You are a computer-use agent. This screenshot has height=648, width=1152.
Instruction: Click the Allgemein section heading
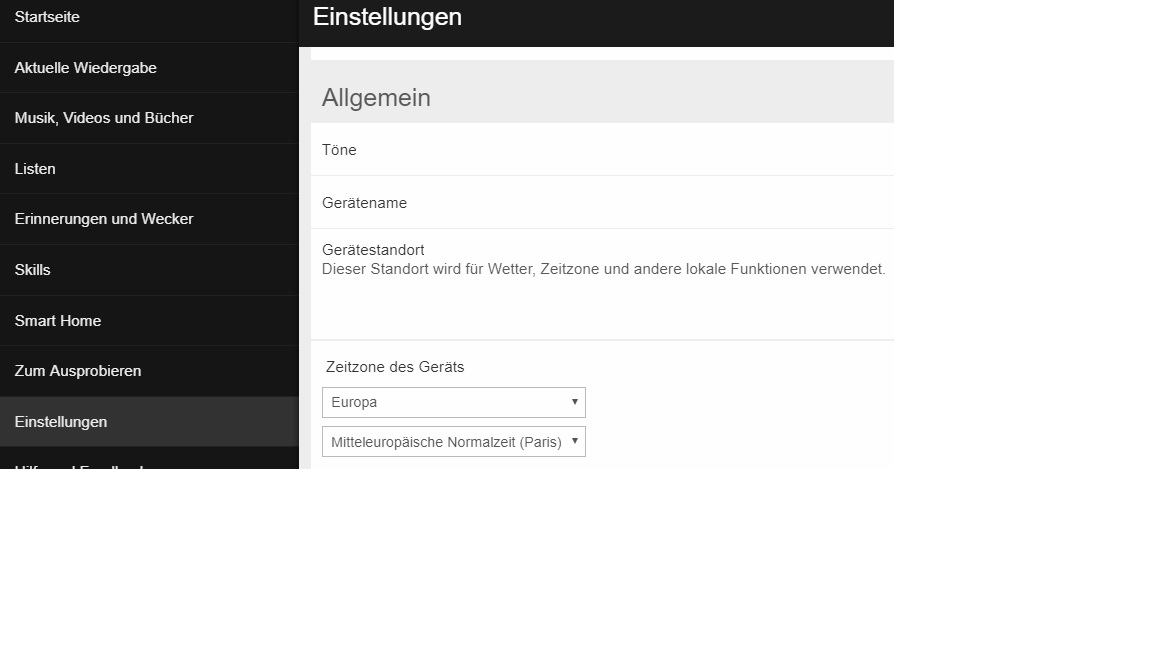tap(376, 98)
